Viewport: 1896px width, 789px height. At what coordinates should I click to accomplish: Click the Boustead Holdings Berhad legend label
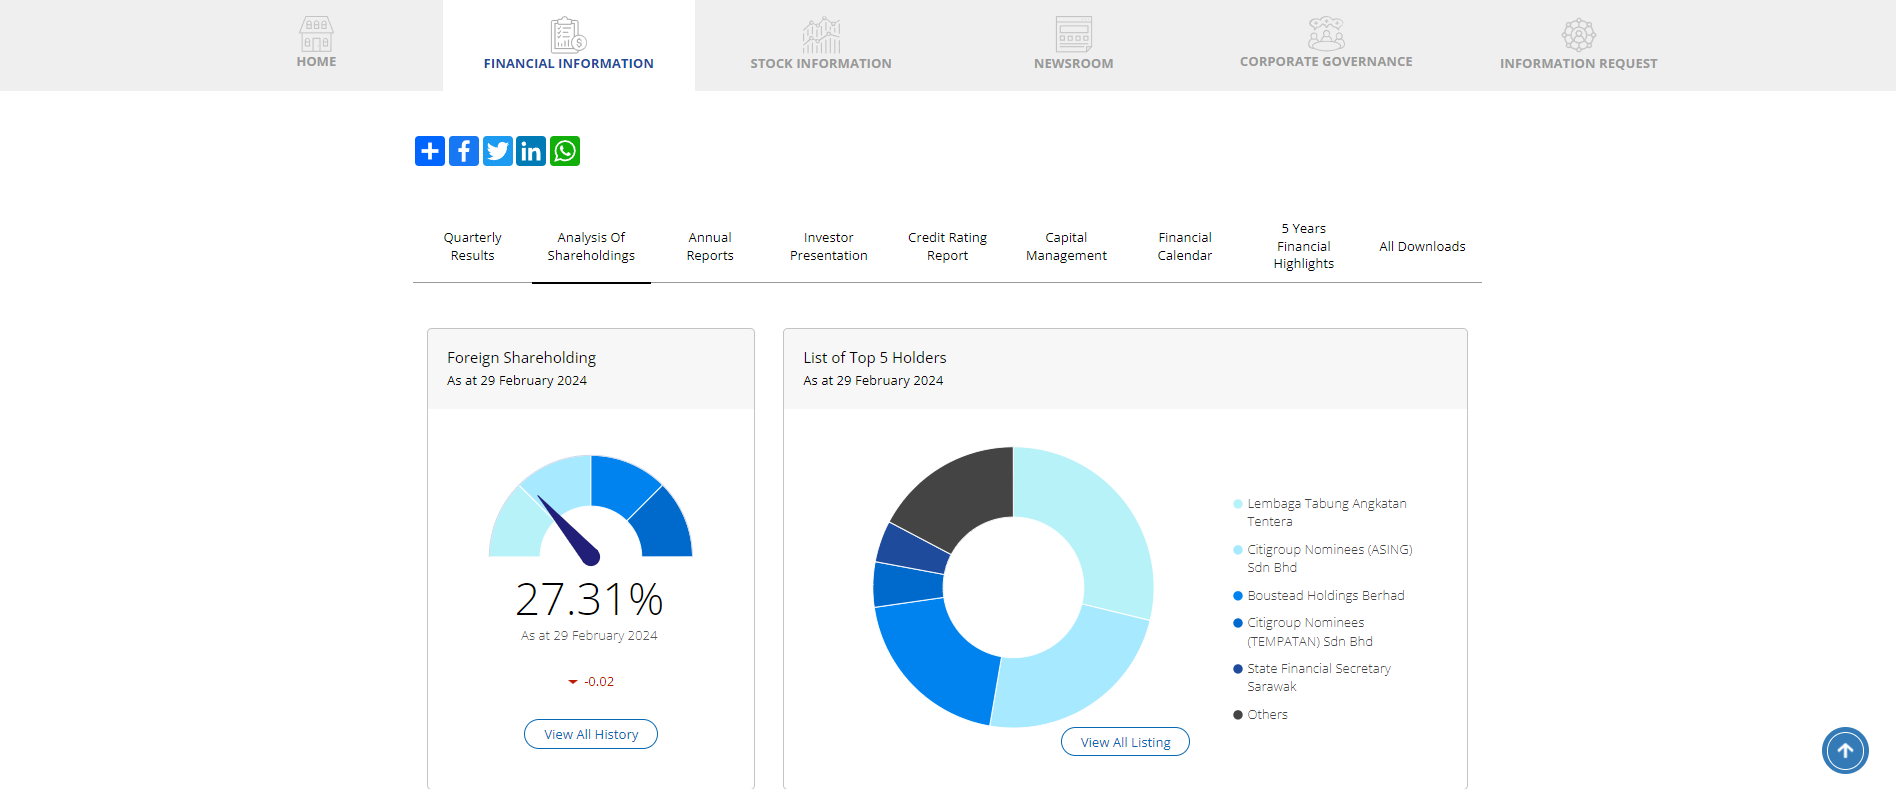1326,596
